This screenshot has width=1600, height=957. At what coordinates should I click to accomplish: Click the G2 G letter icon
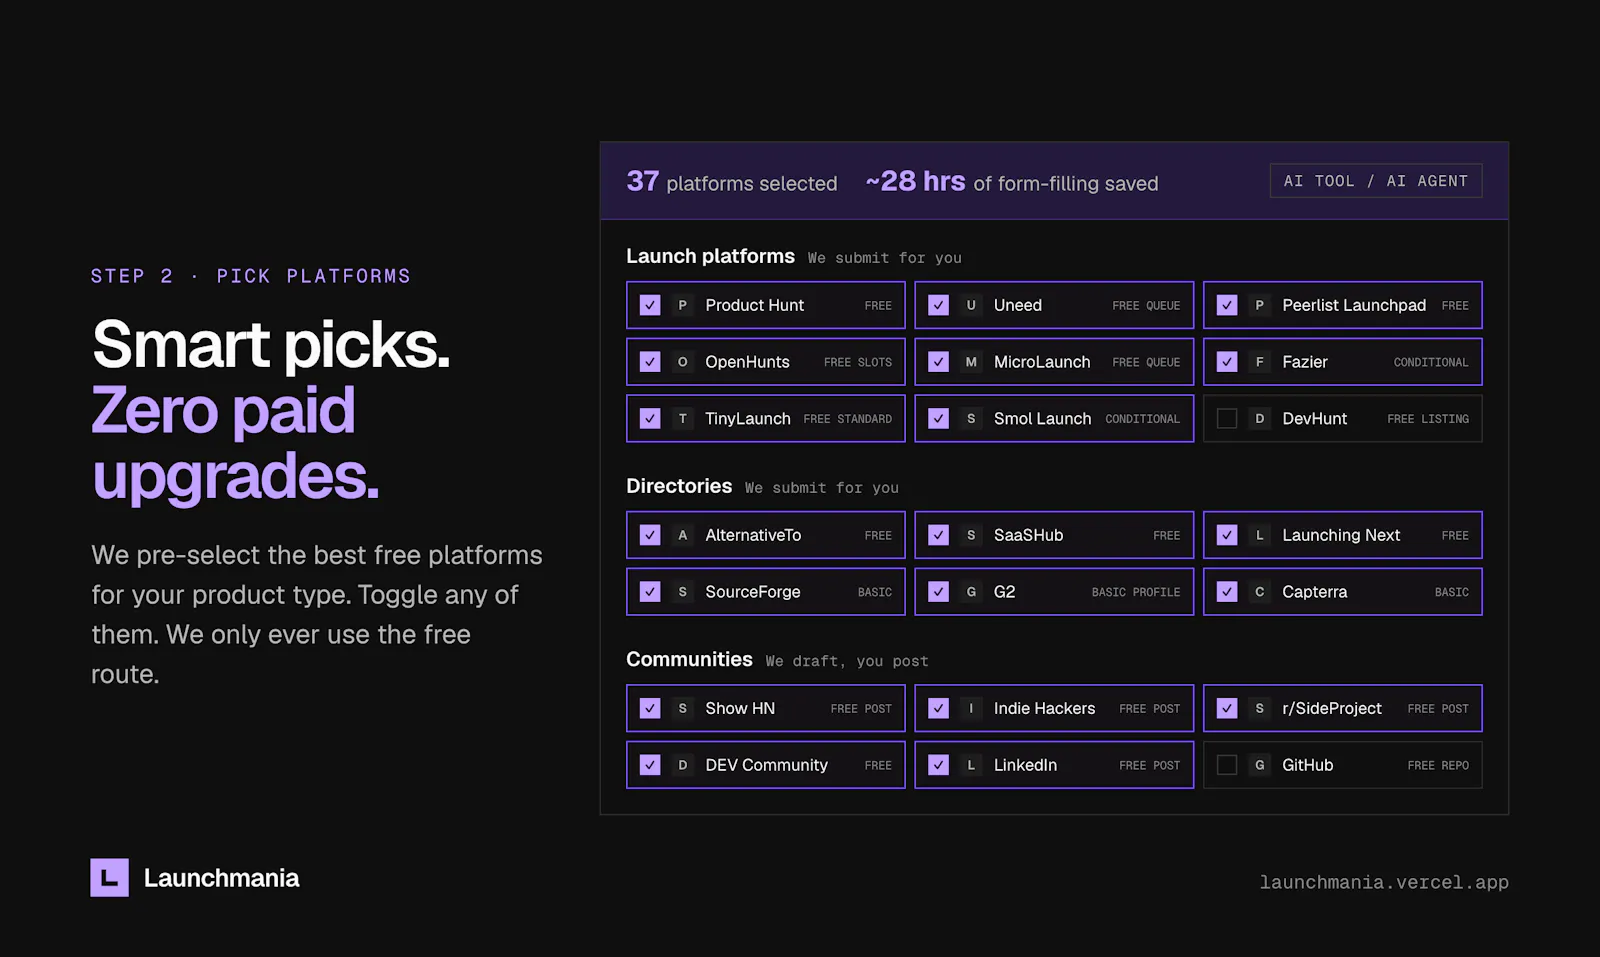click(971, 592)
